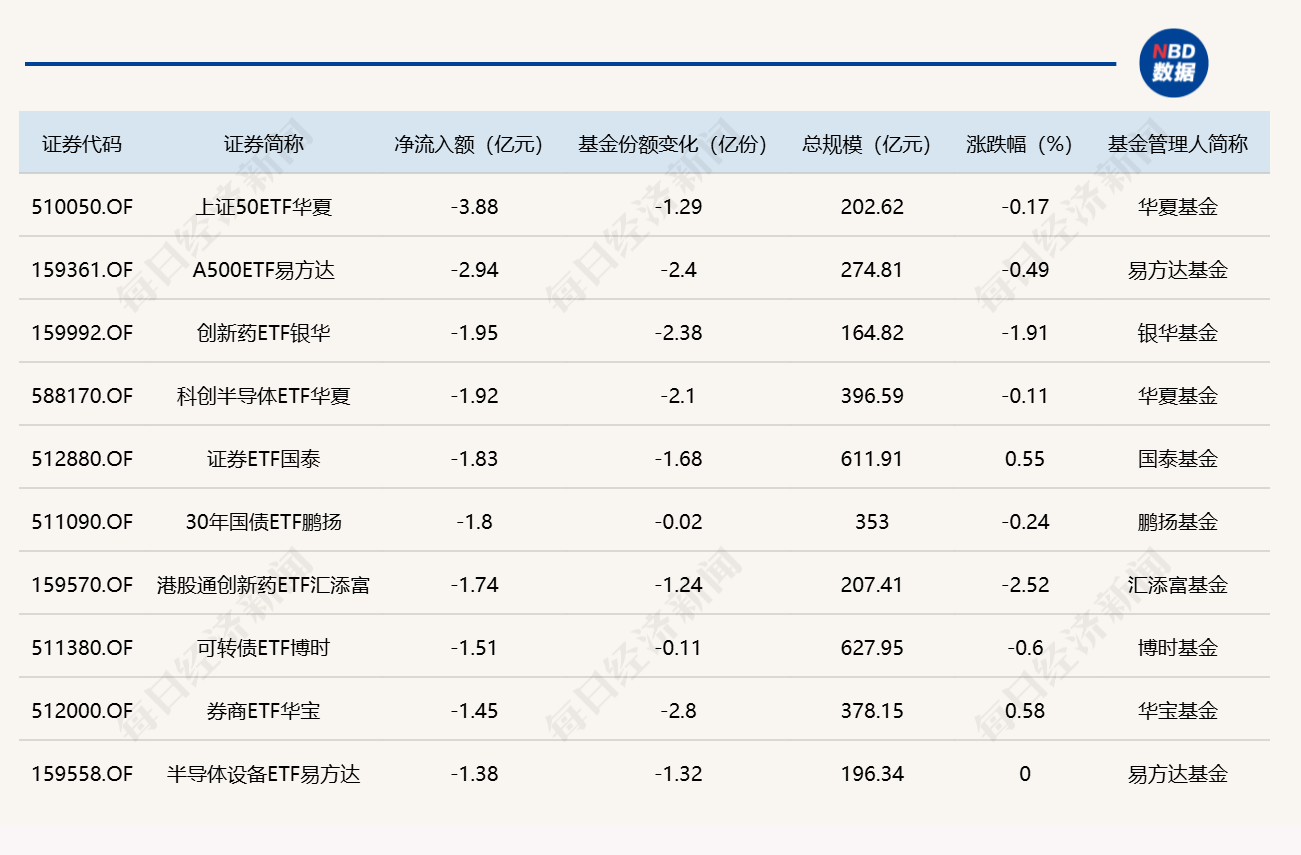The image size is (1301, 855).
Task: Click total scale value 202.62
Action: tap(872, 207)
